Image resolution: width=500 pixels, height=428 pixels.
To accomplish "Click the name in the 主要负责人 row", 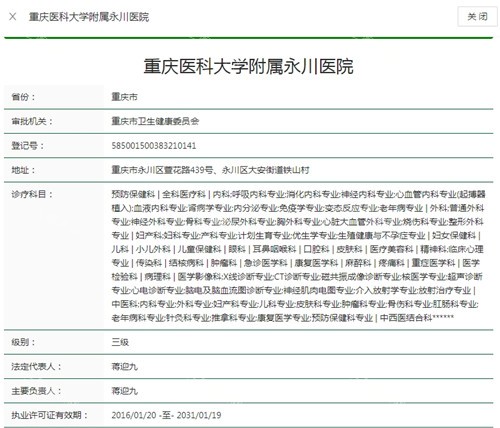I will coord(124,391).
